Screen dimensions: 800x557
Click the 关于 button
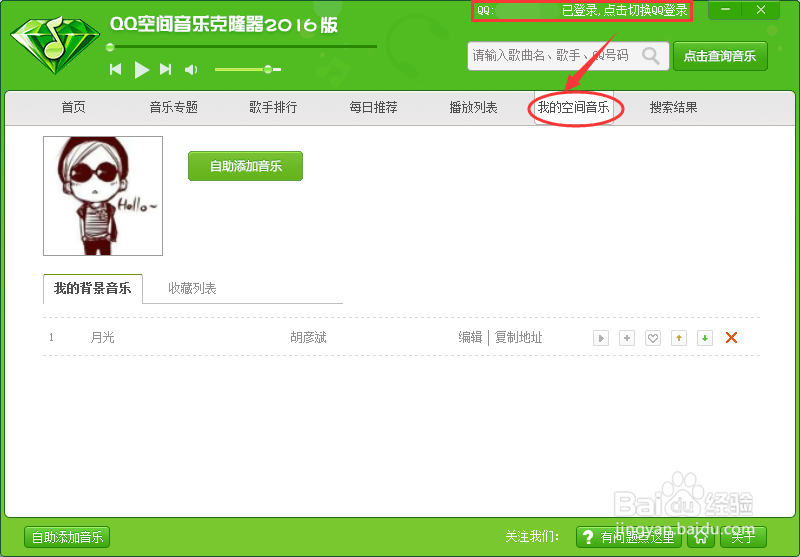[x=743, y=537]
